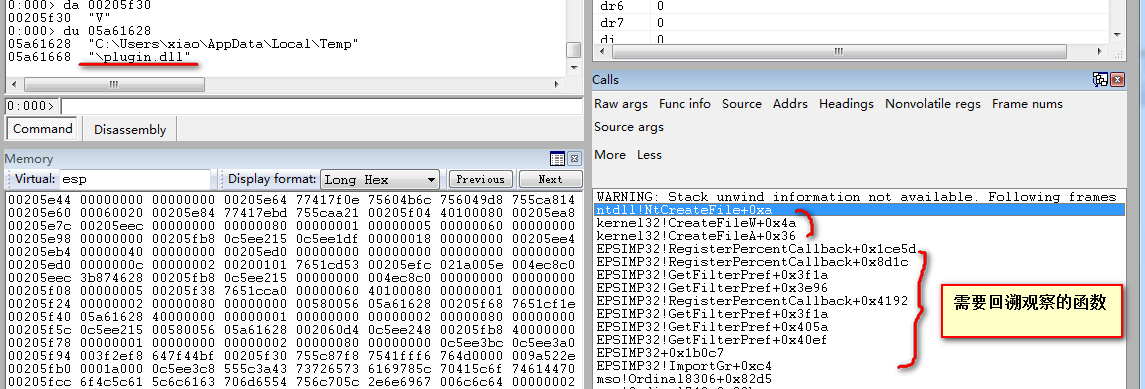Click memory address 00205e98 row
This screenshot has height=389, width=1145.
pos(292,239)
